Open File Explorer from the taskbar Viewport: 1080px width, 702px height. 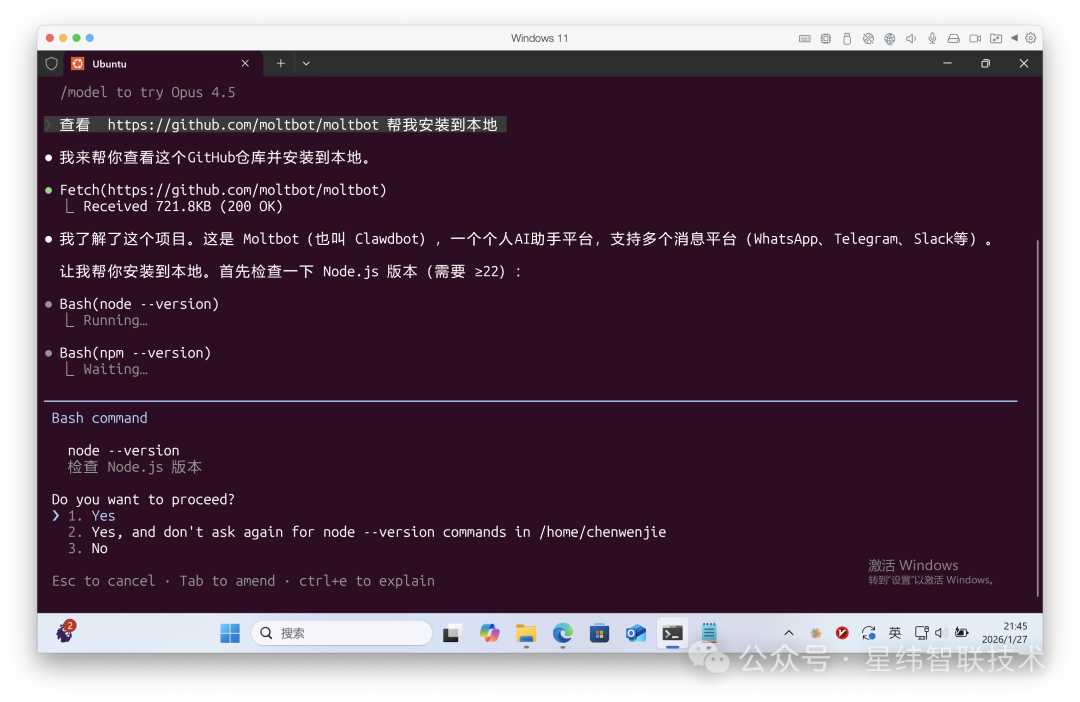coord(526,633)
